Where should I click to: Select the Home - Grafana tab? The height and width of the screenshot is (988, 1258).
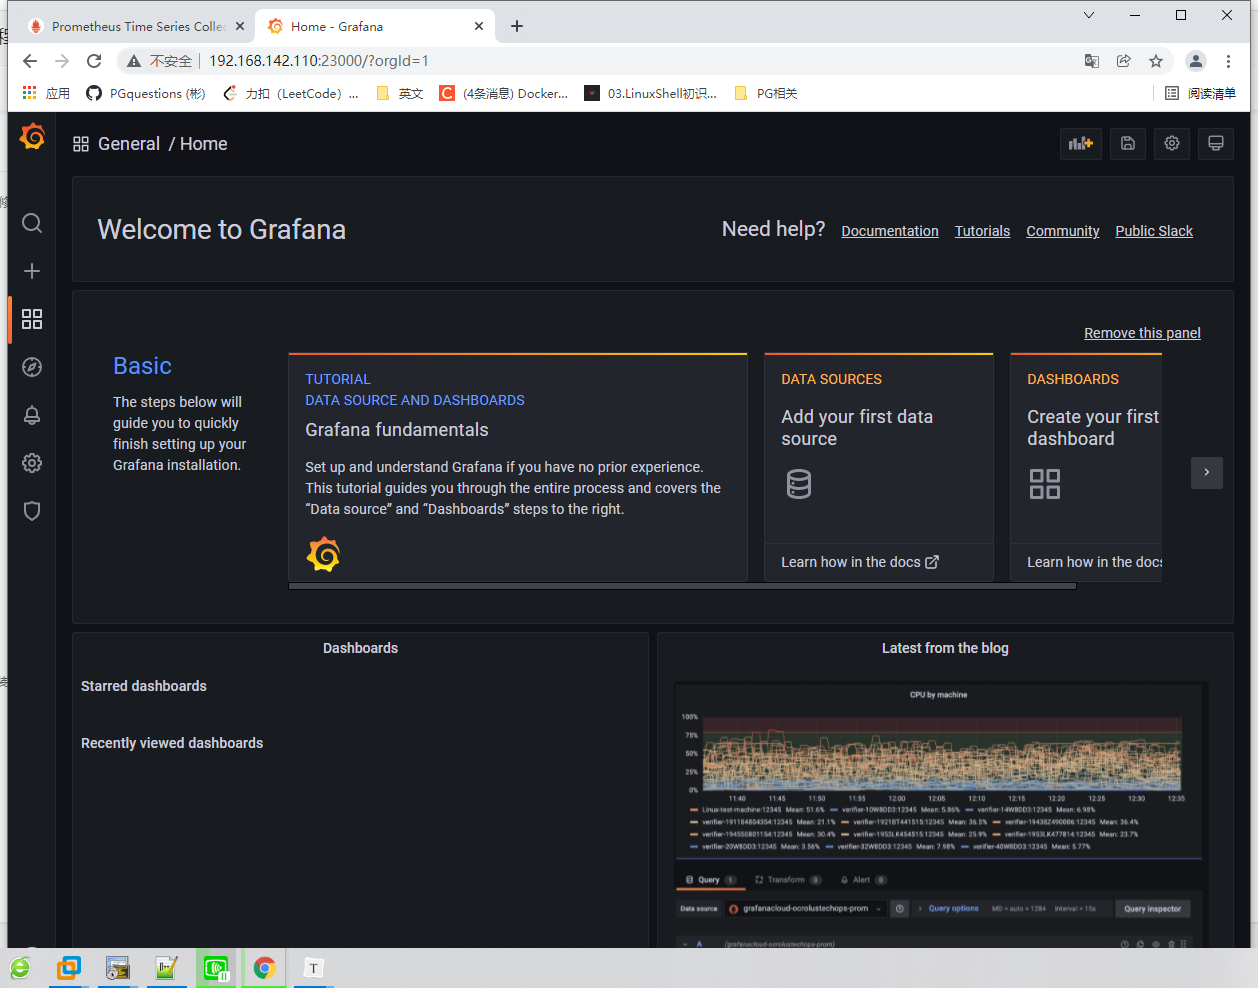[x=373, y=26]
